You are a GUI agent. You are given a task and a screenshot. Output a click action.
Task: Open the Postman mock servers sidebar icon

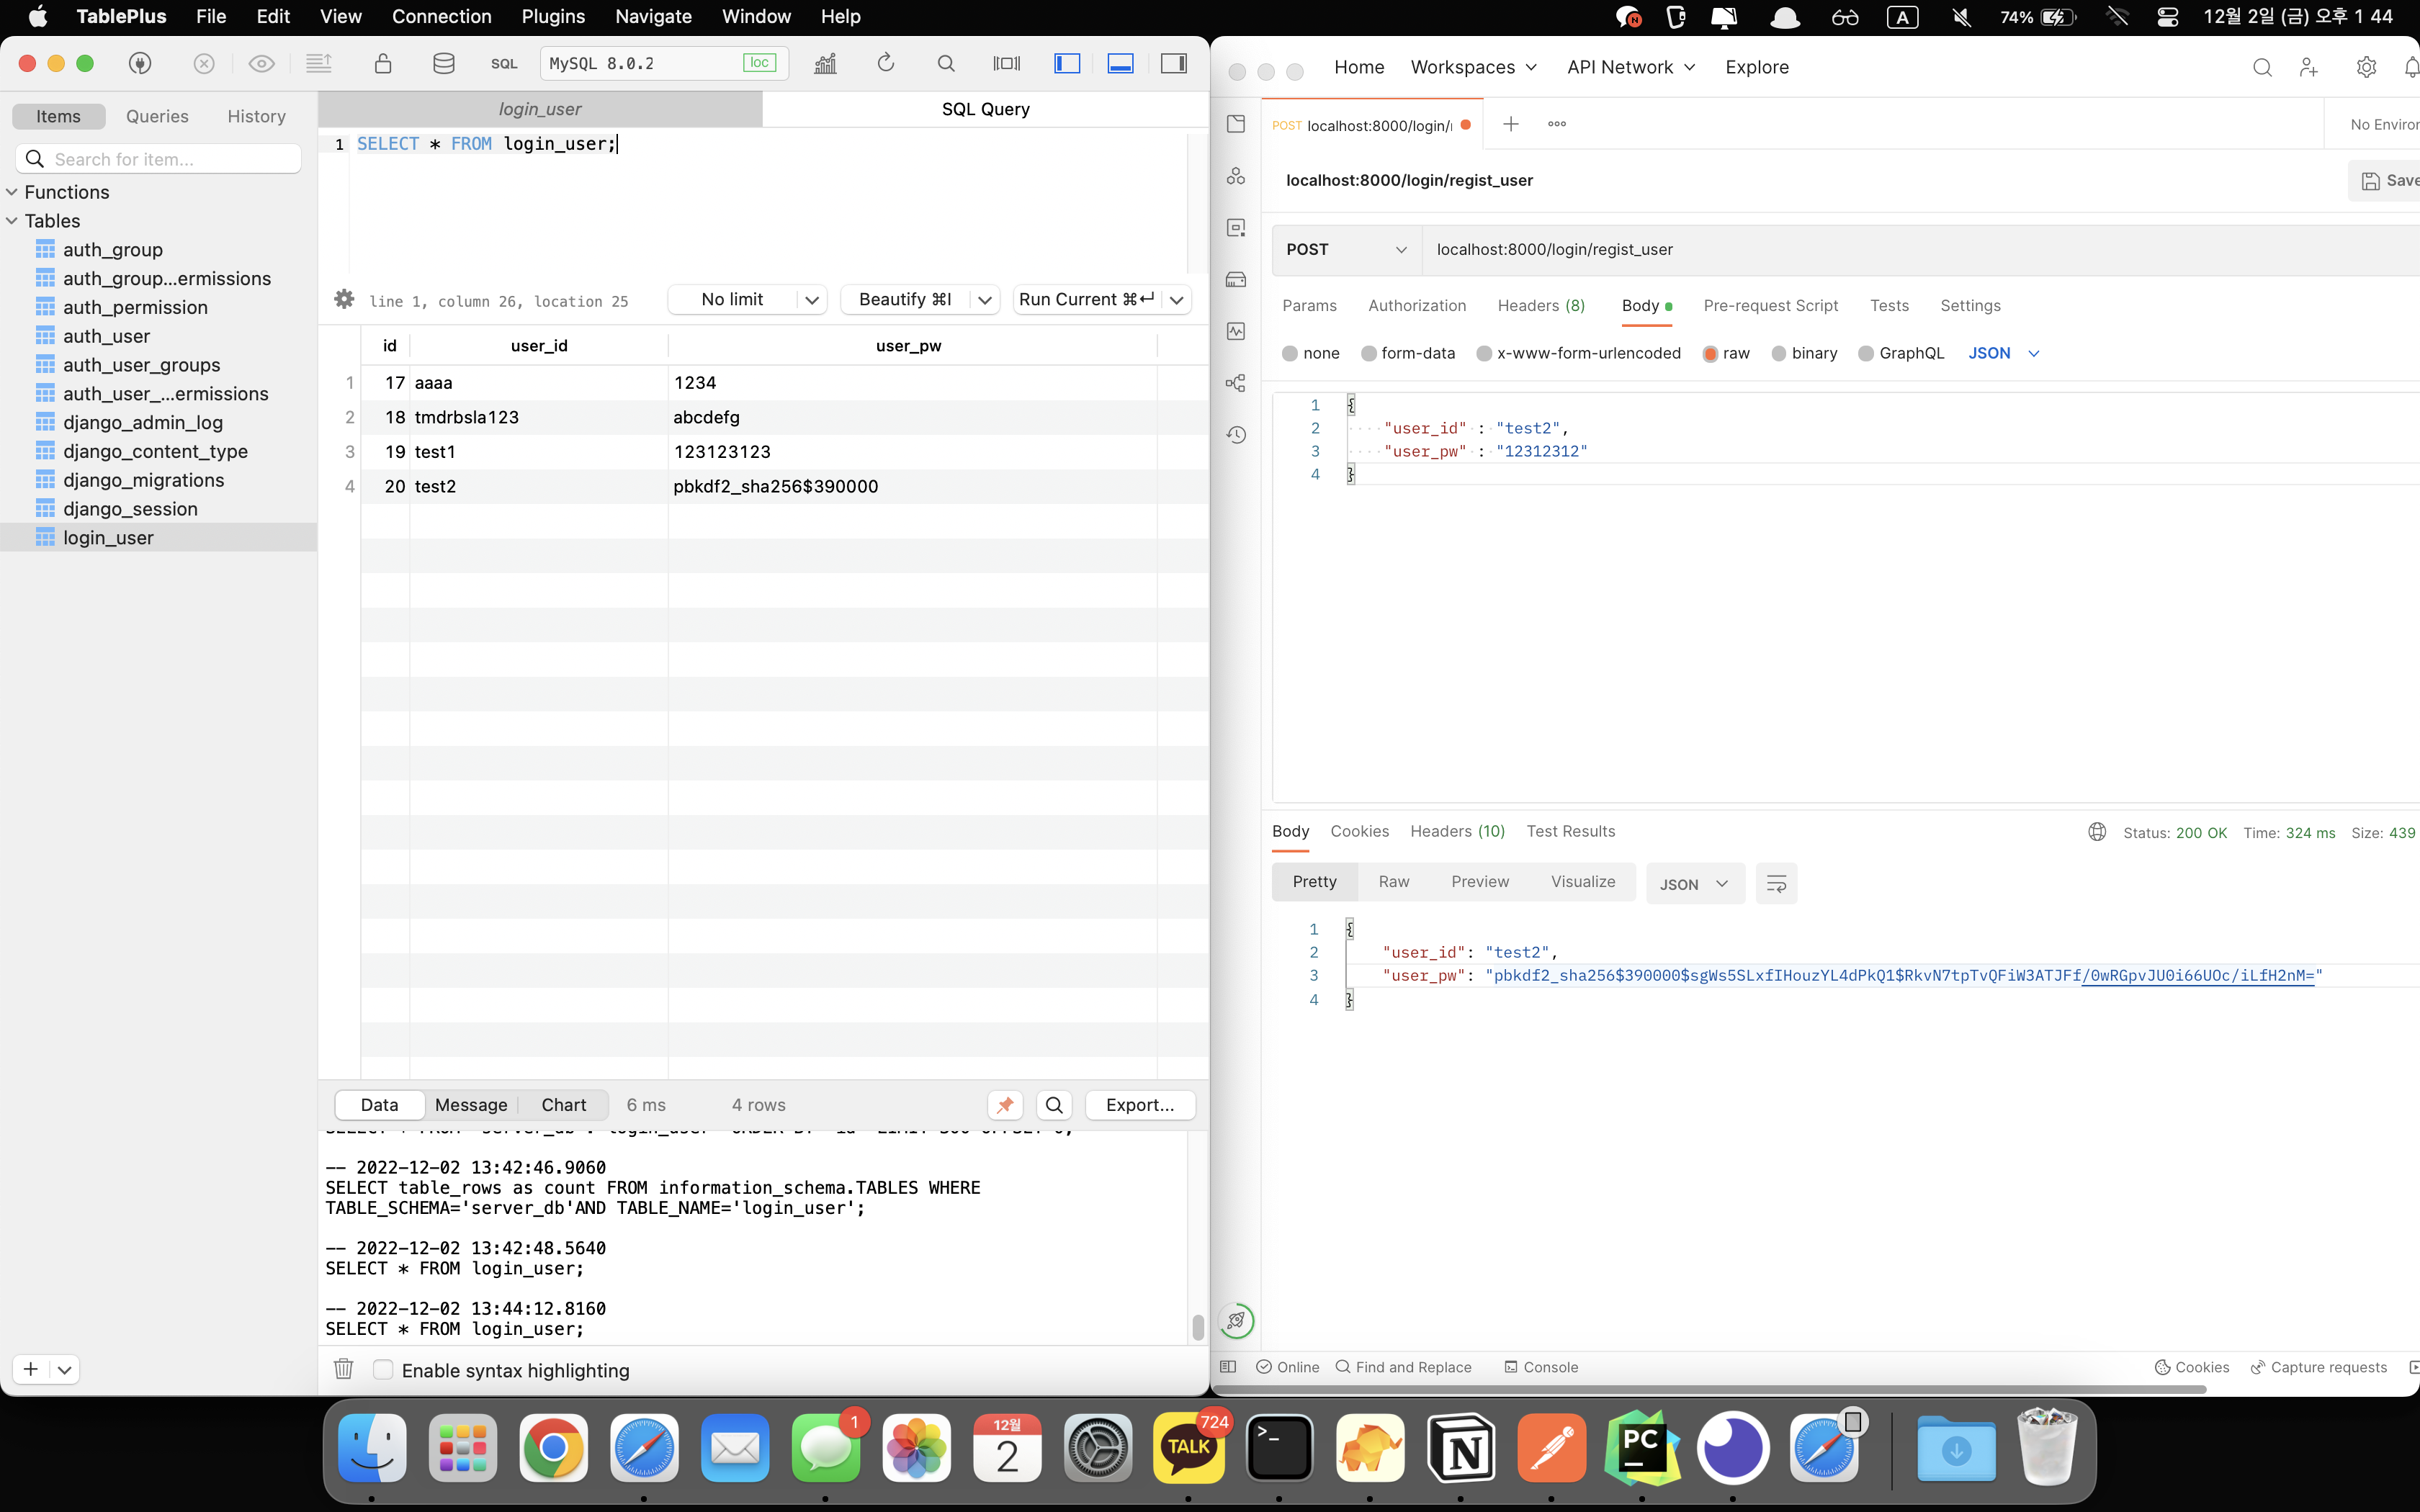click(1236, 279)
